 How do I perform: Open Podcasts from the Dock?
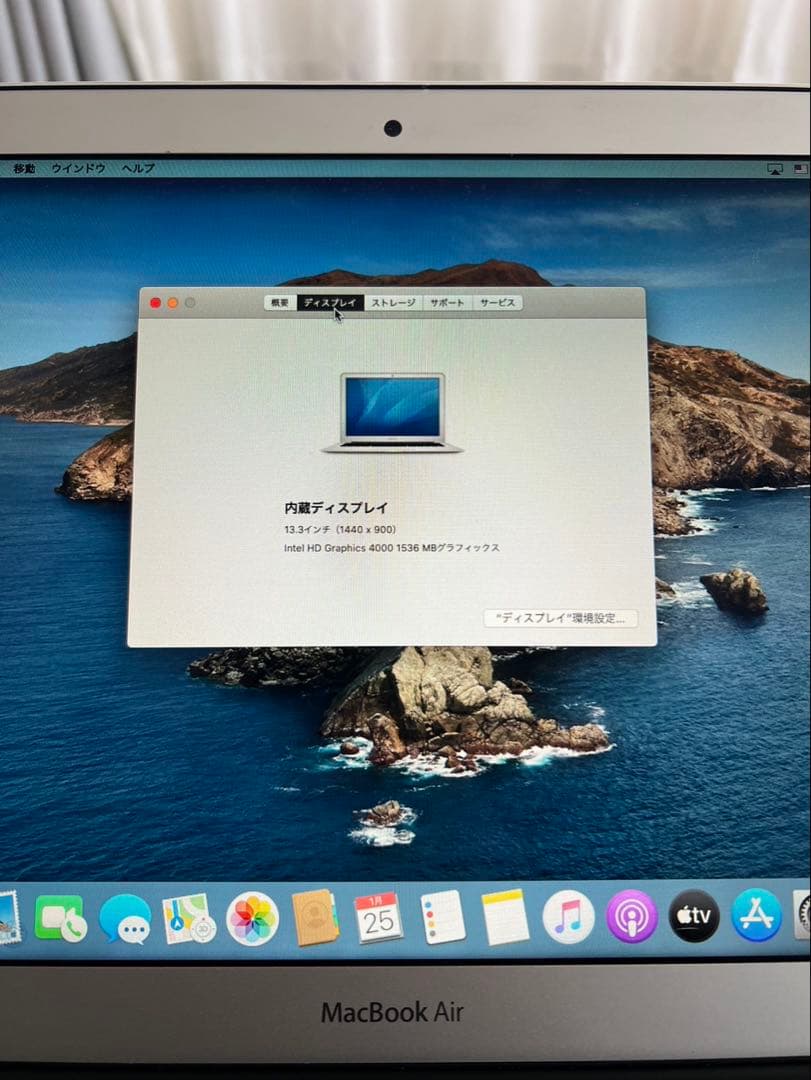click(x=631, y=916)
